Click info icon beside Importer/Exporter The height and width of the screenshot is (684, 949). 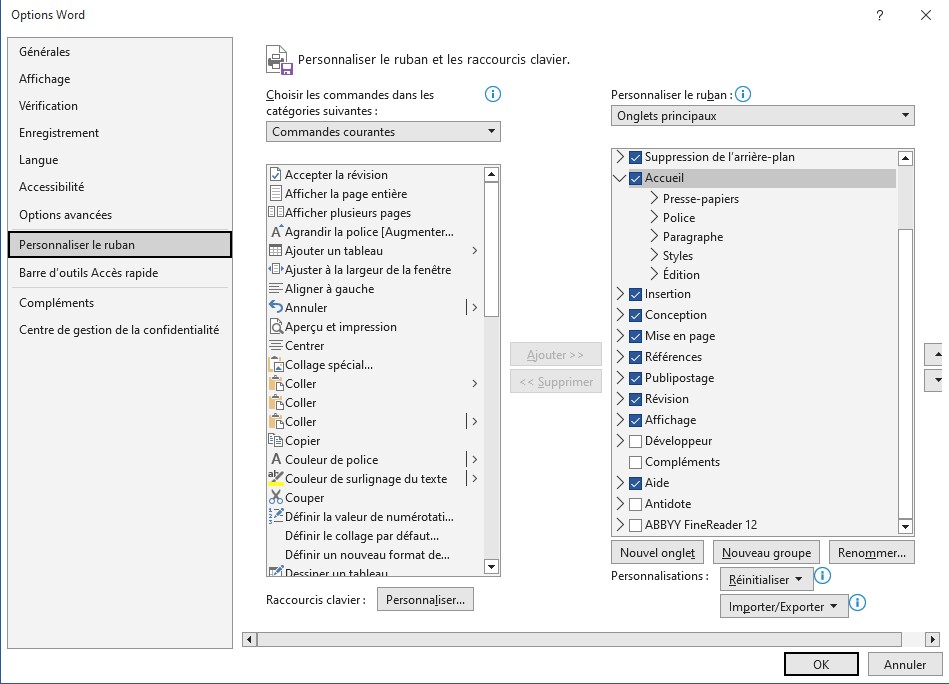pyautogui.click(x=857, y=603)
